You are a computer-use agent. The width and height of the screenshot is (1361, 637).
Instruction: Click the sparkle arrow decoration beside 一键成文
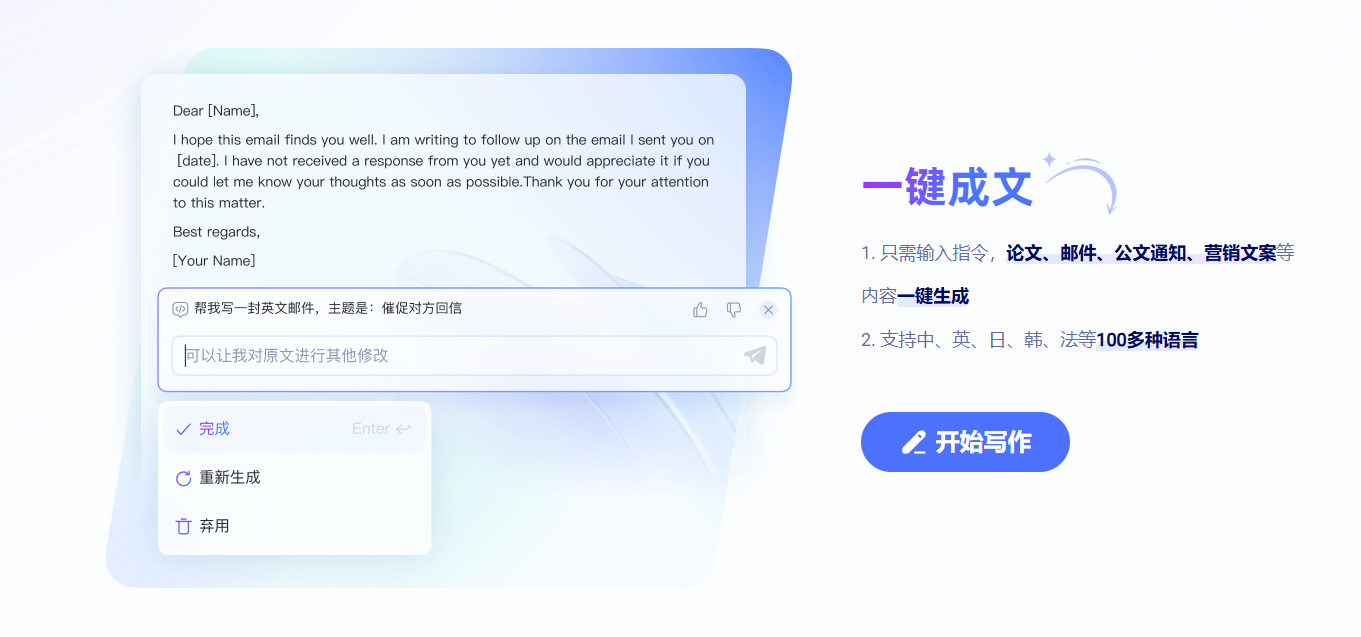1080,182
